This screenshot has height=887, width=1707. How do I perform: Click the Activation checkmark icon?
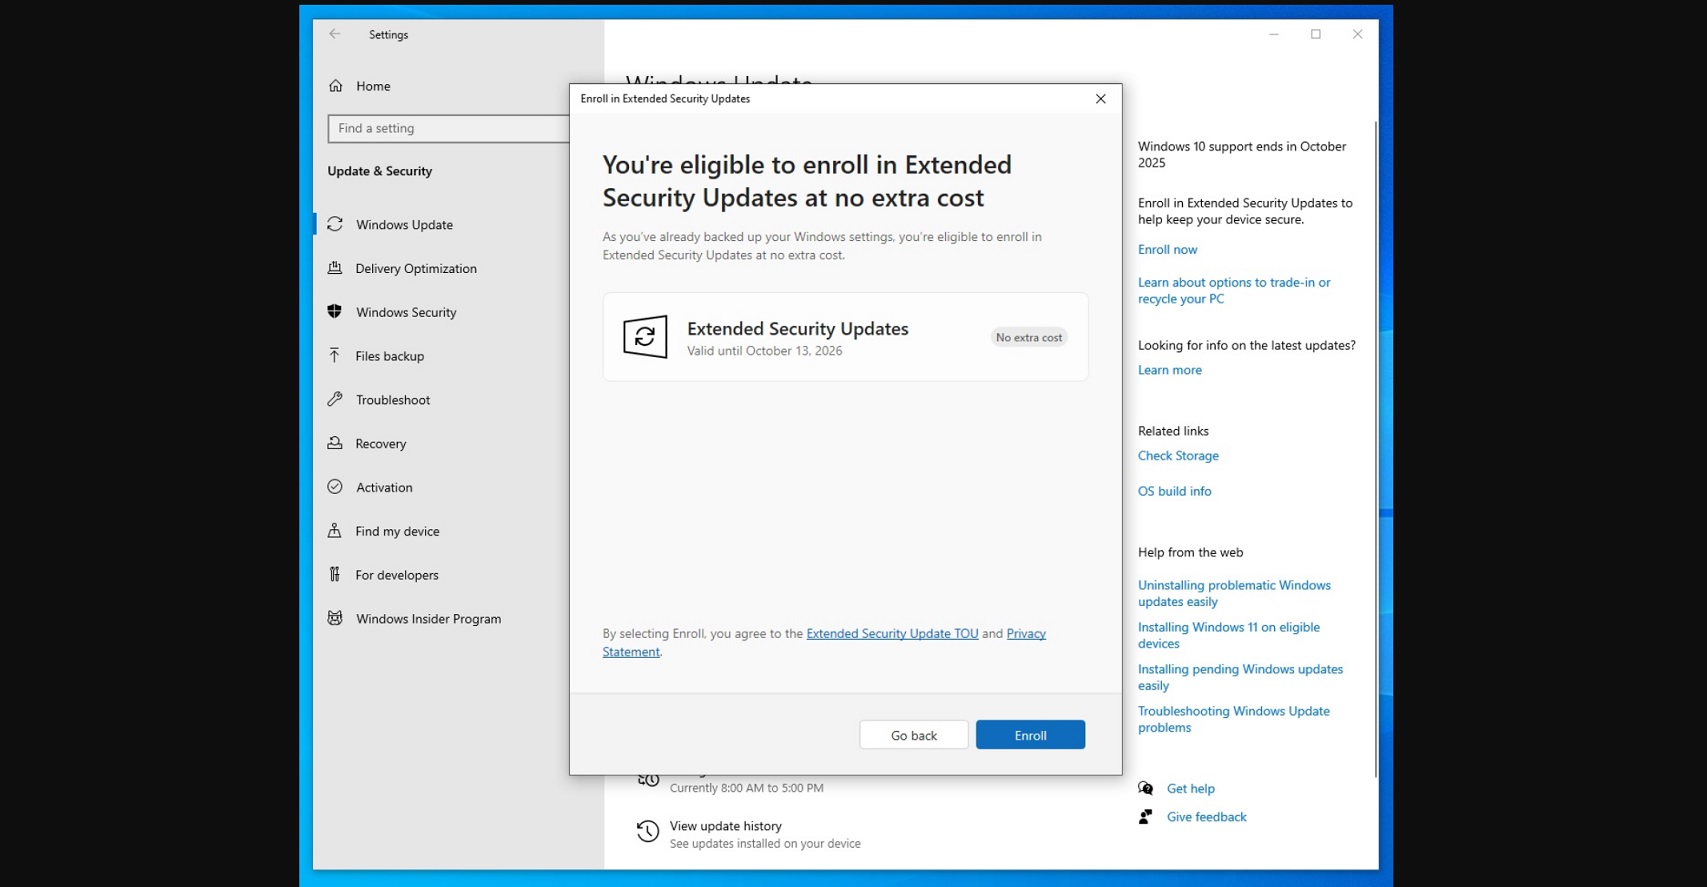pos(335,487)
